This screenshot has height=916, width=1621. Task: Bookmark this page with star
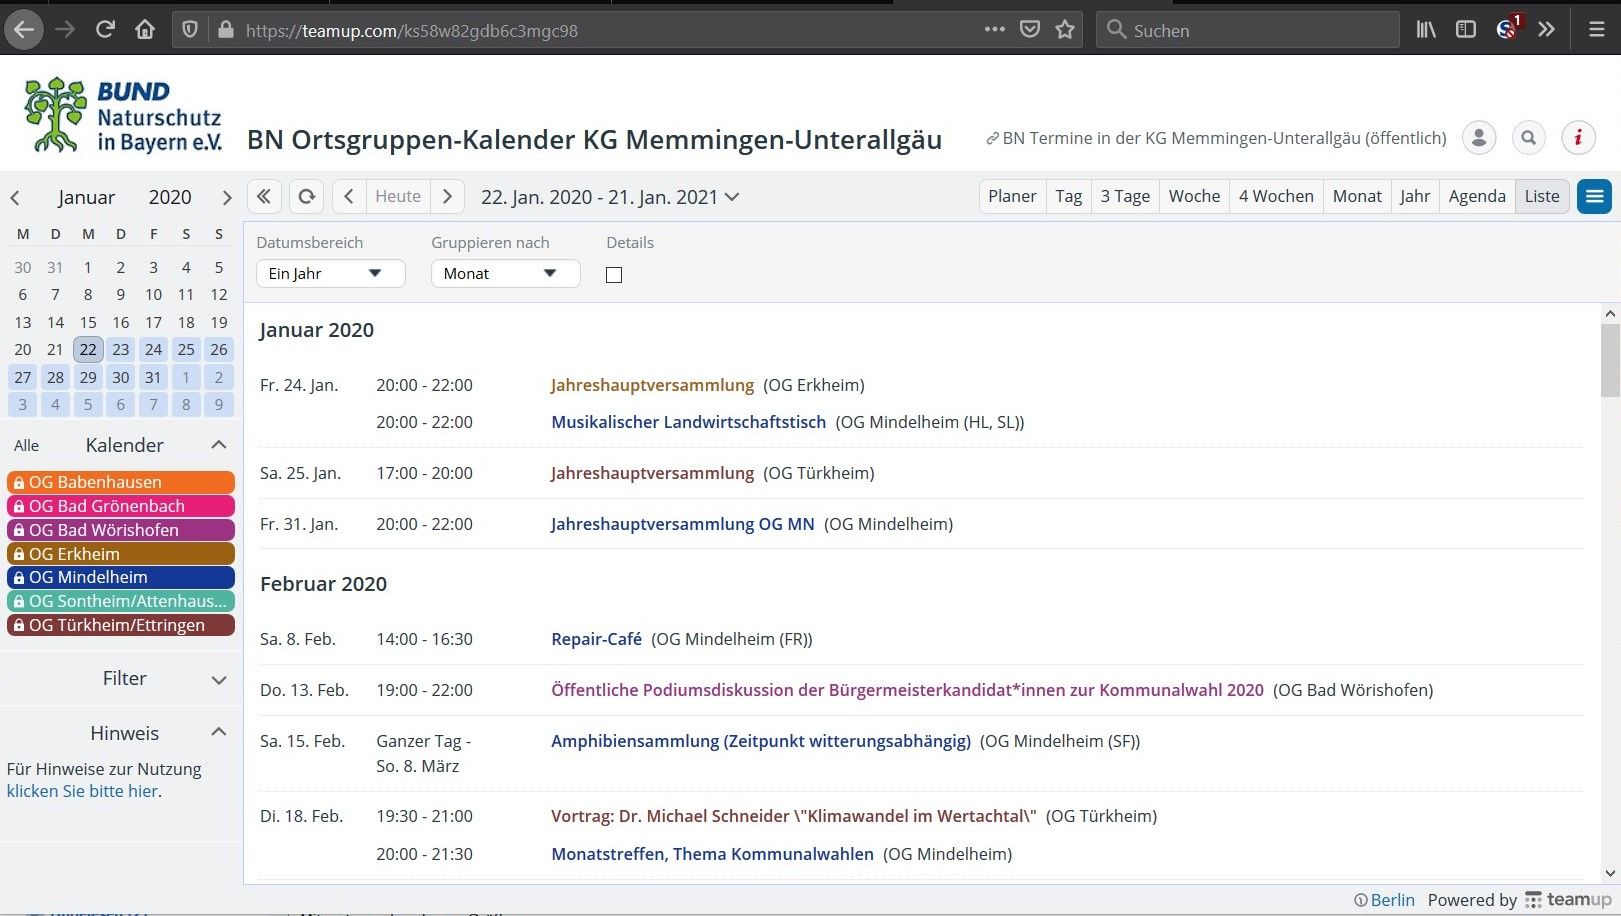click(1065, 30)
